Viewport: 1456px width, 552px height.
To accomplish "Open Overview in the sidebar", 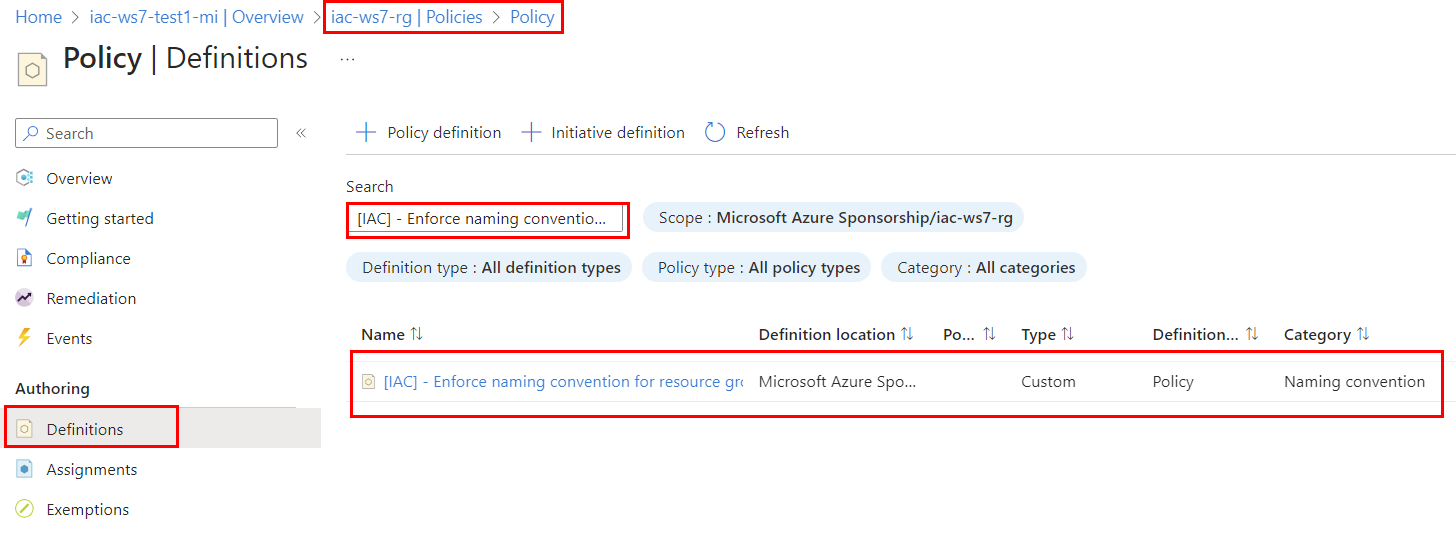I will 79,178.
